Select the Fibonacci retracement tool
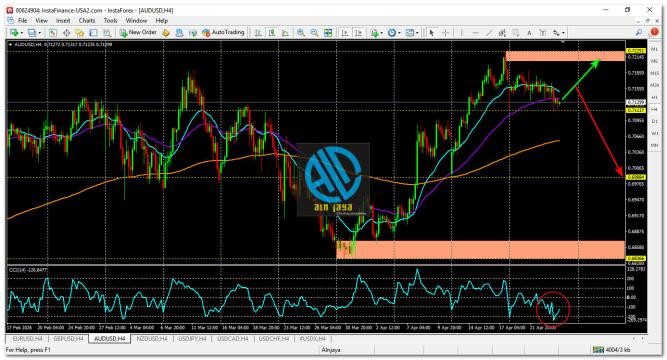Screen dimensions: 667x360 tap(516, 33)
